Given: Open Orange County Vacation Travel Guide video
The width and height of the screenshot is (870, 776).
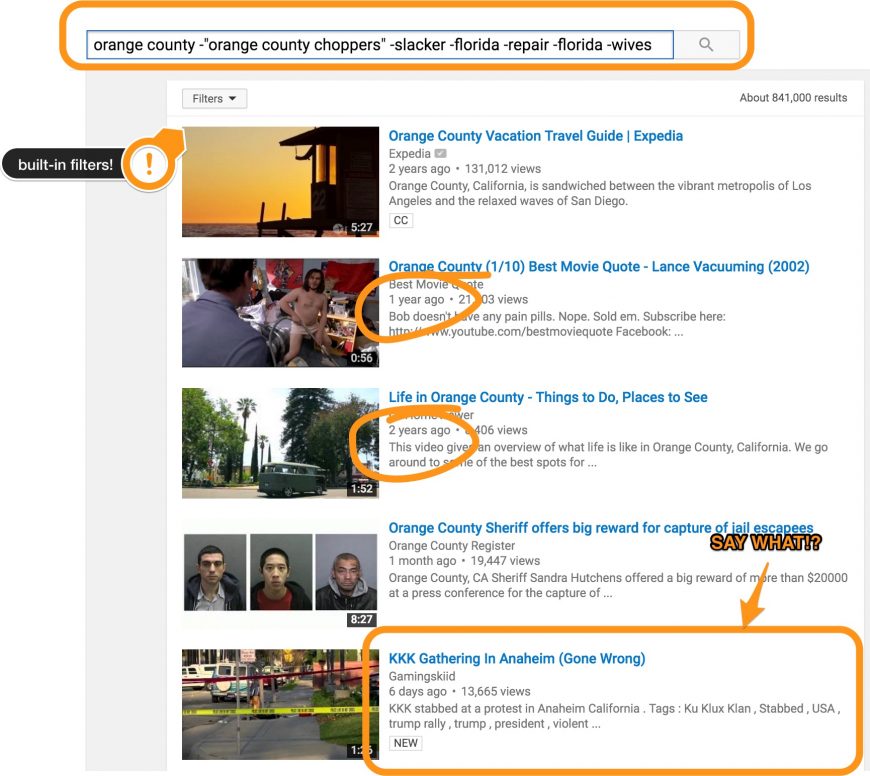Looking at the screenshot, I should (535, 136).
